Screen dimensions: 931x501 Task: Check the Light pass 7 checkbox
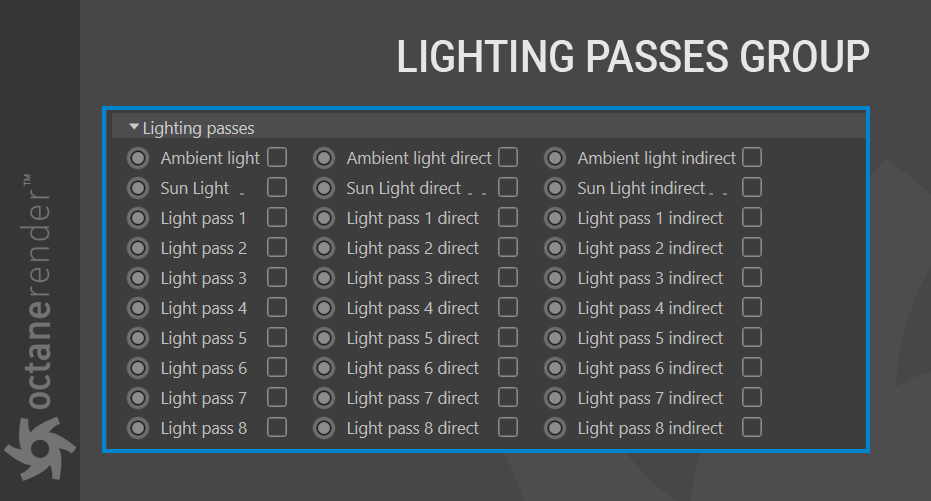pos(277,397)
